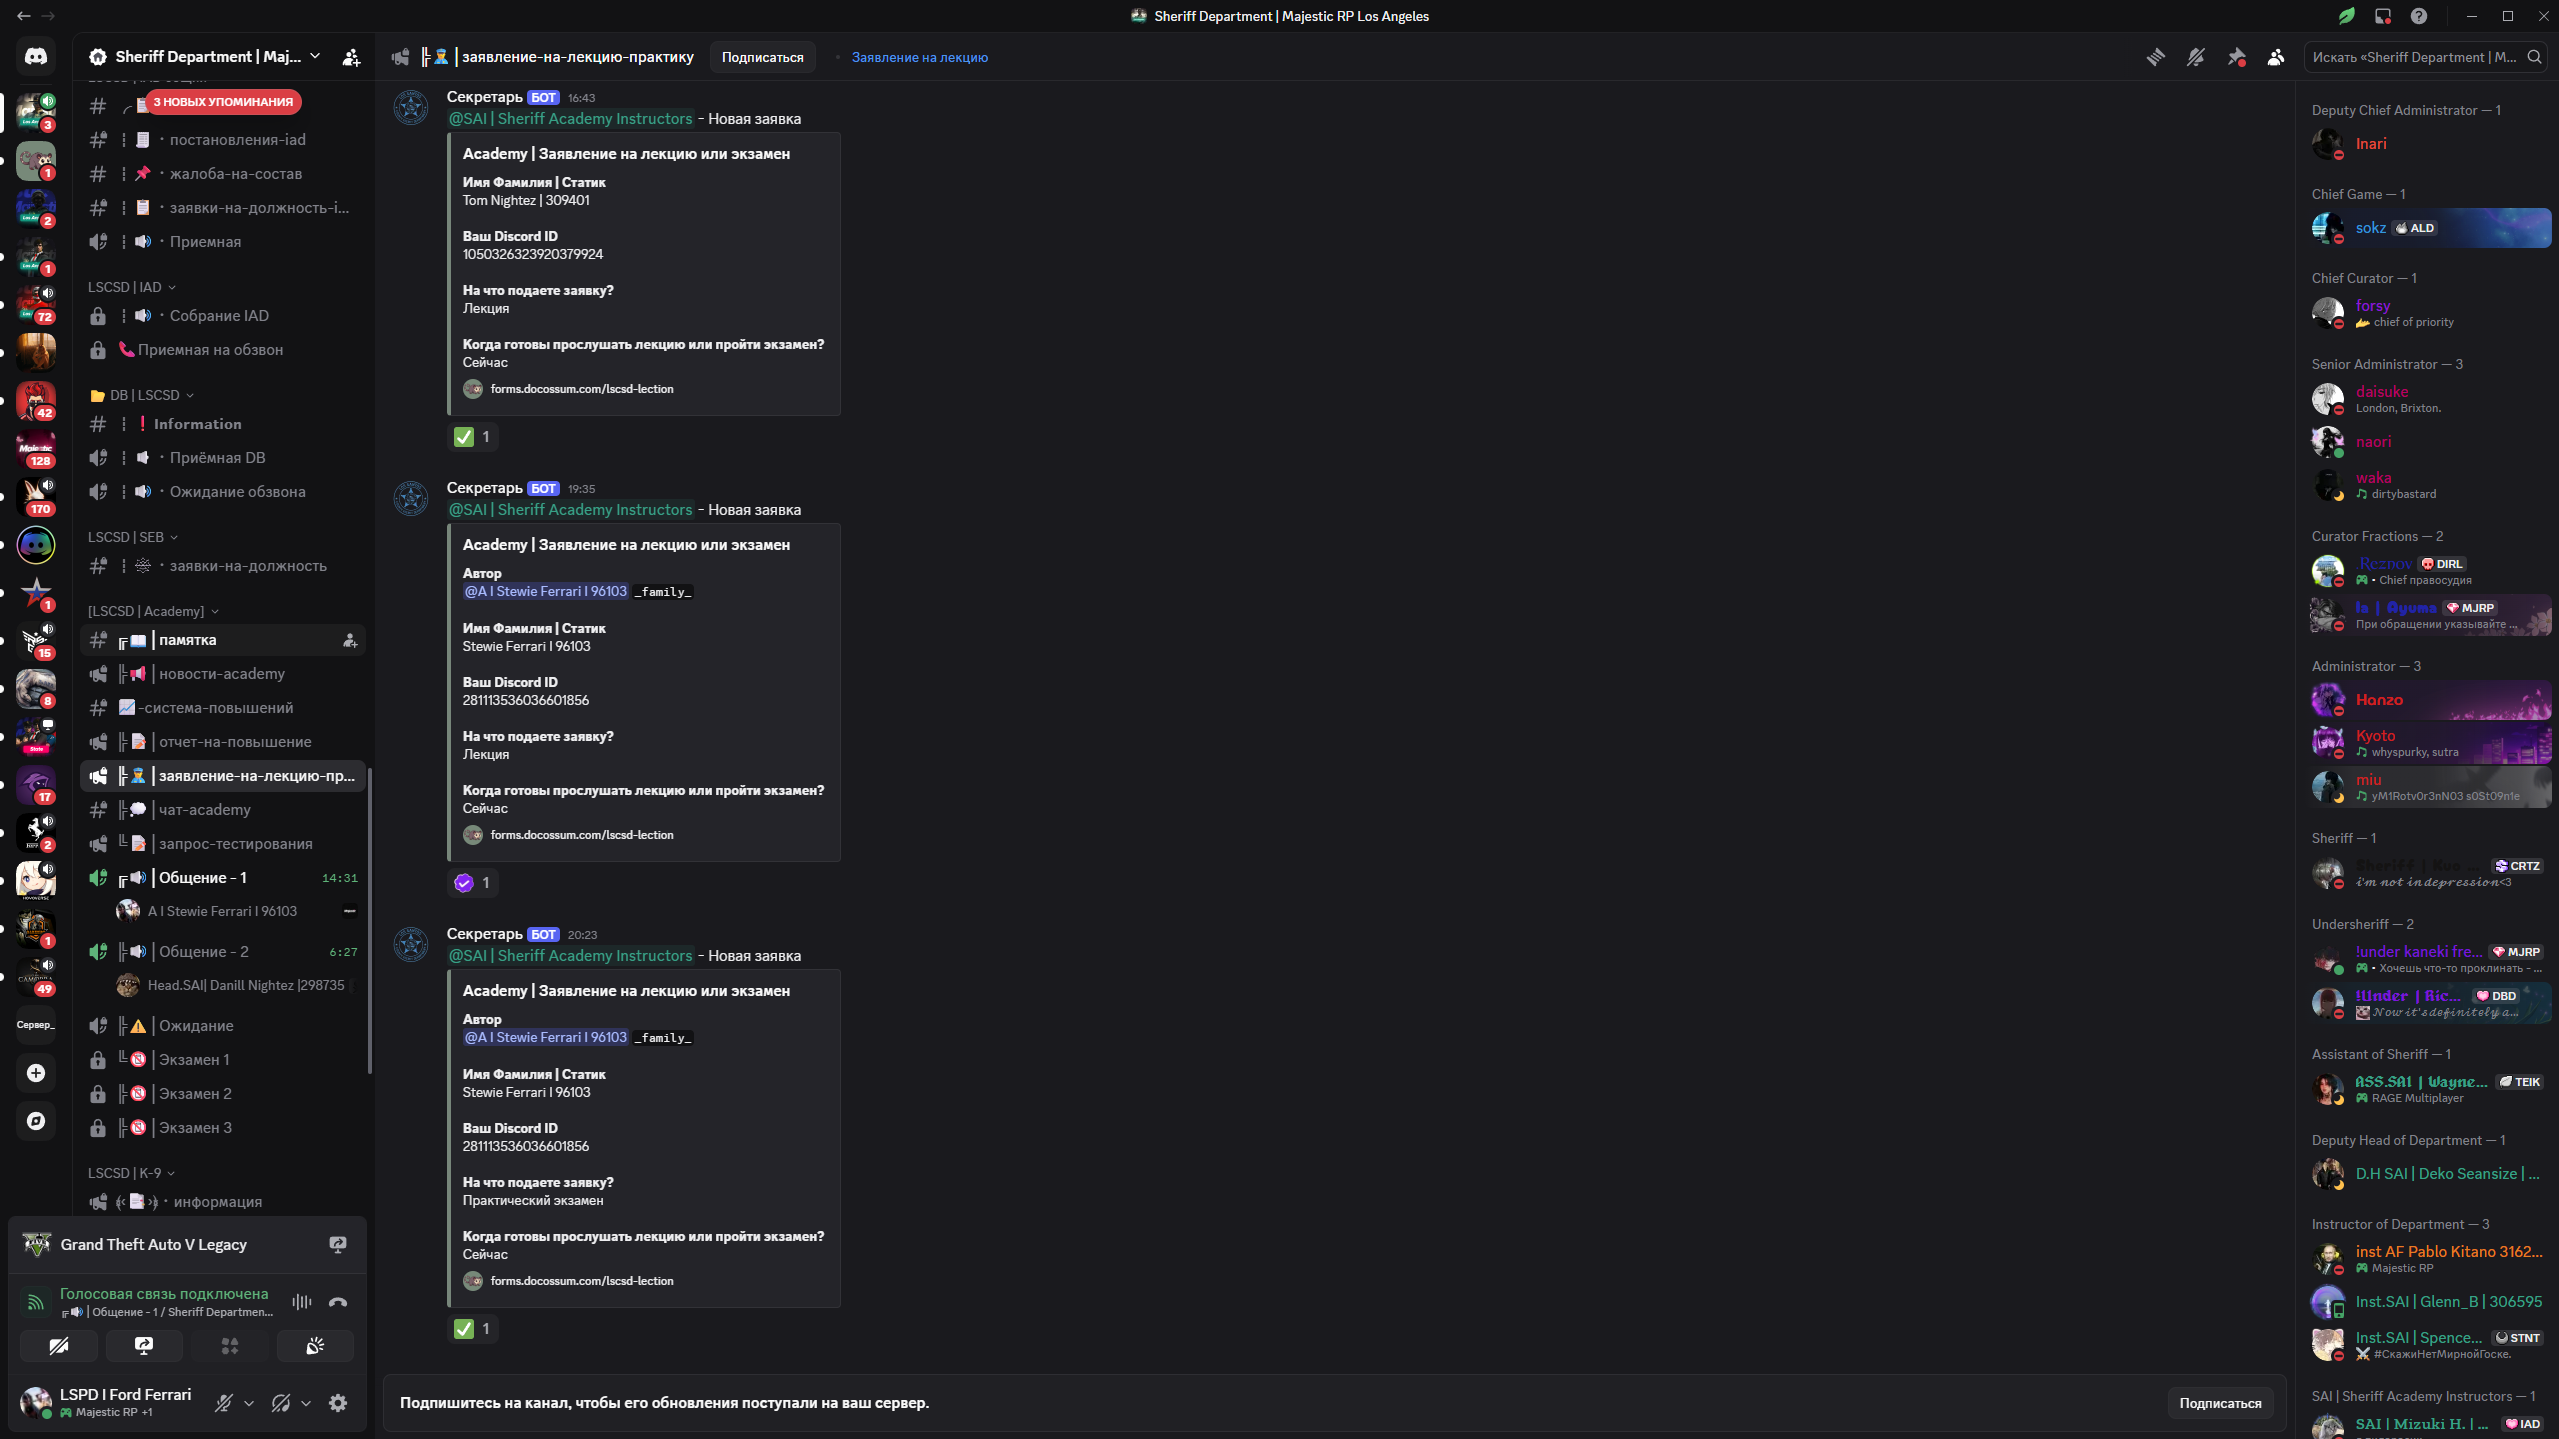Screen dimensions: 2559x1439
Task: Open user settings gear icon
Action: [x=338, y=1403]
